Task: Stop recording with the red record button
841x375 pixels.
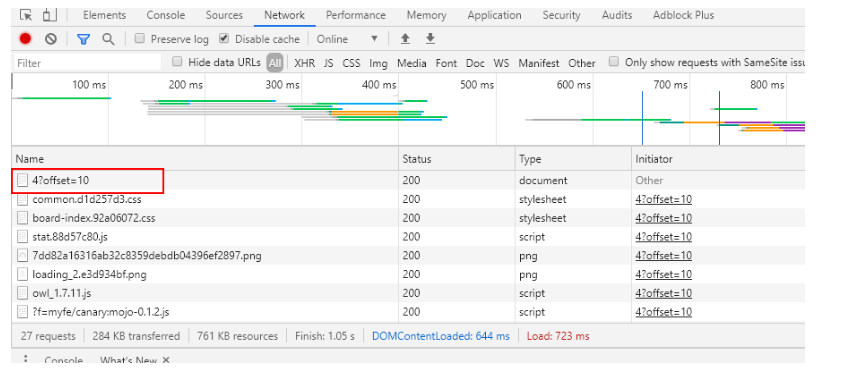Action: pos(25,39)
